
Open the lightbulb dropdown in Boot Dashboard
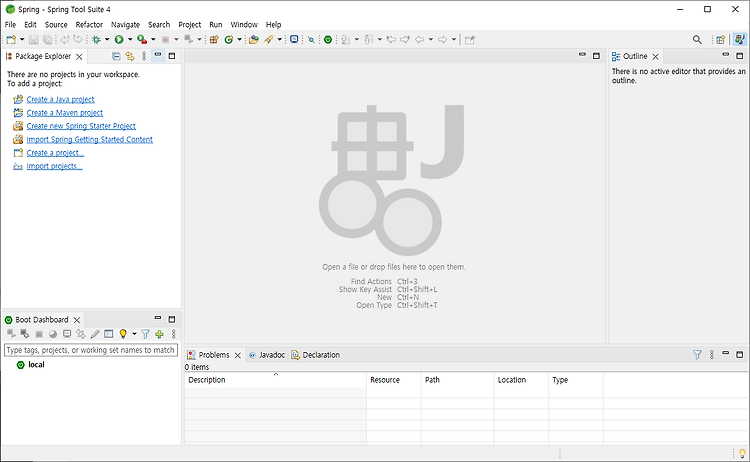click(x=134, y=334)
